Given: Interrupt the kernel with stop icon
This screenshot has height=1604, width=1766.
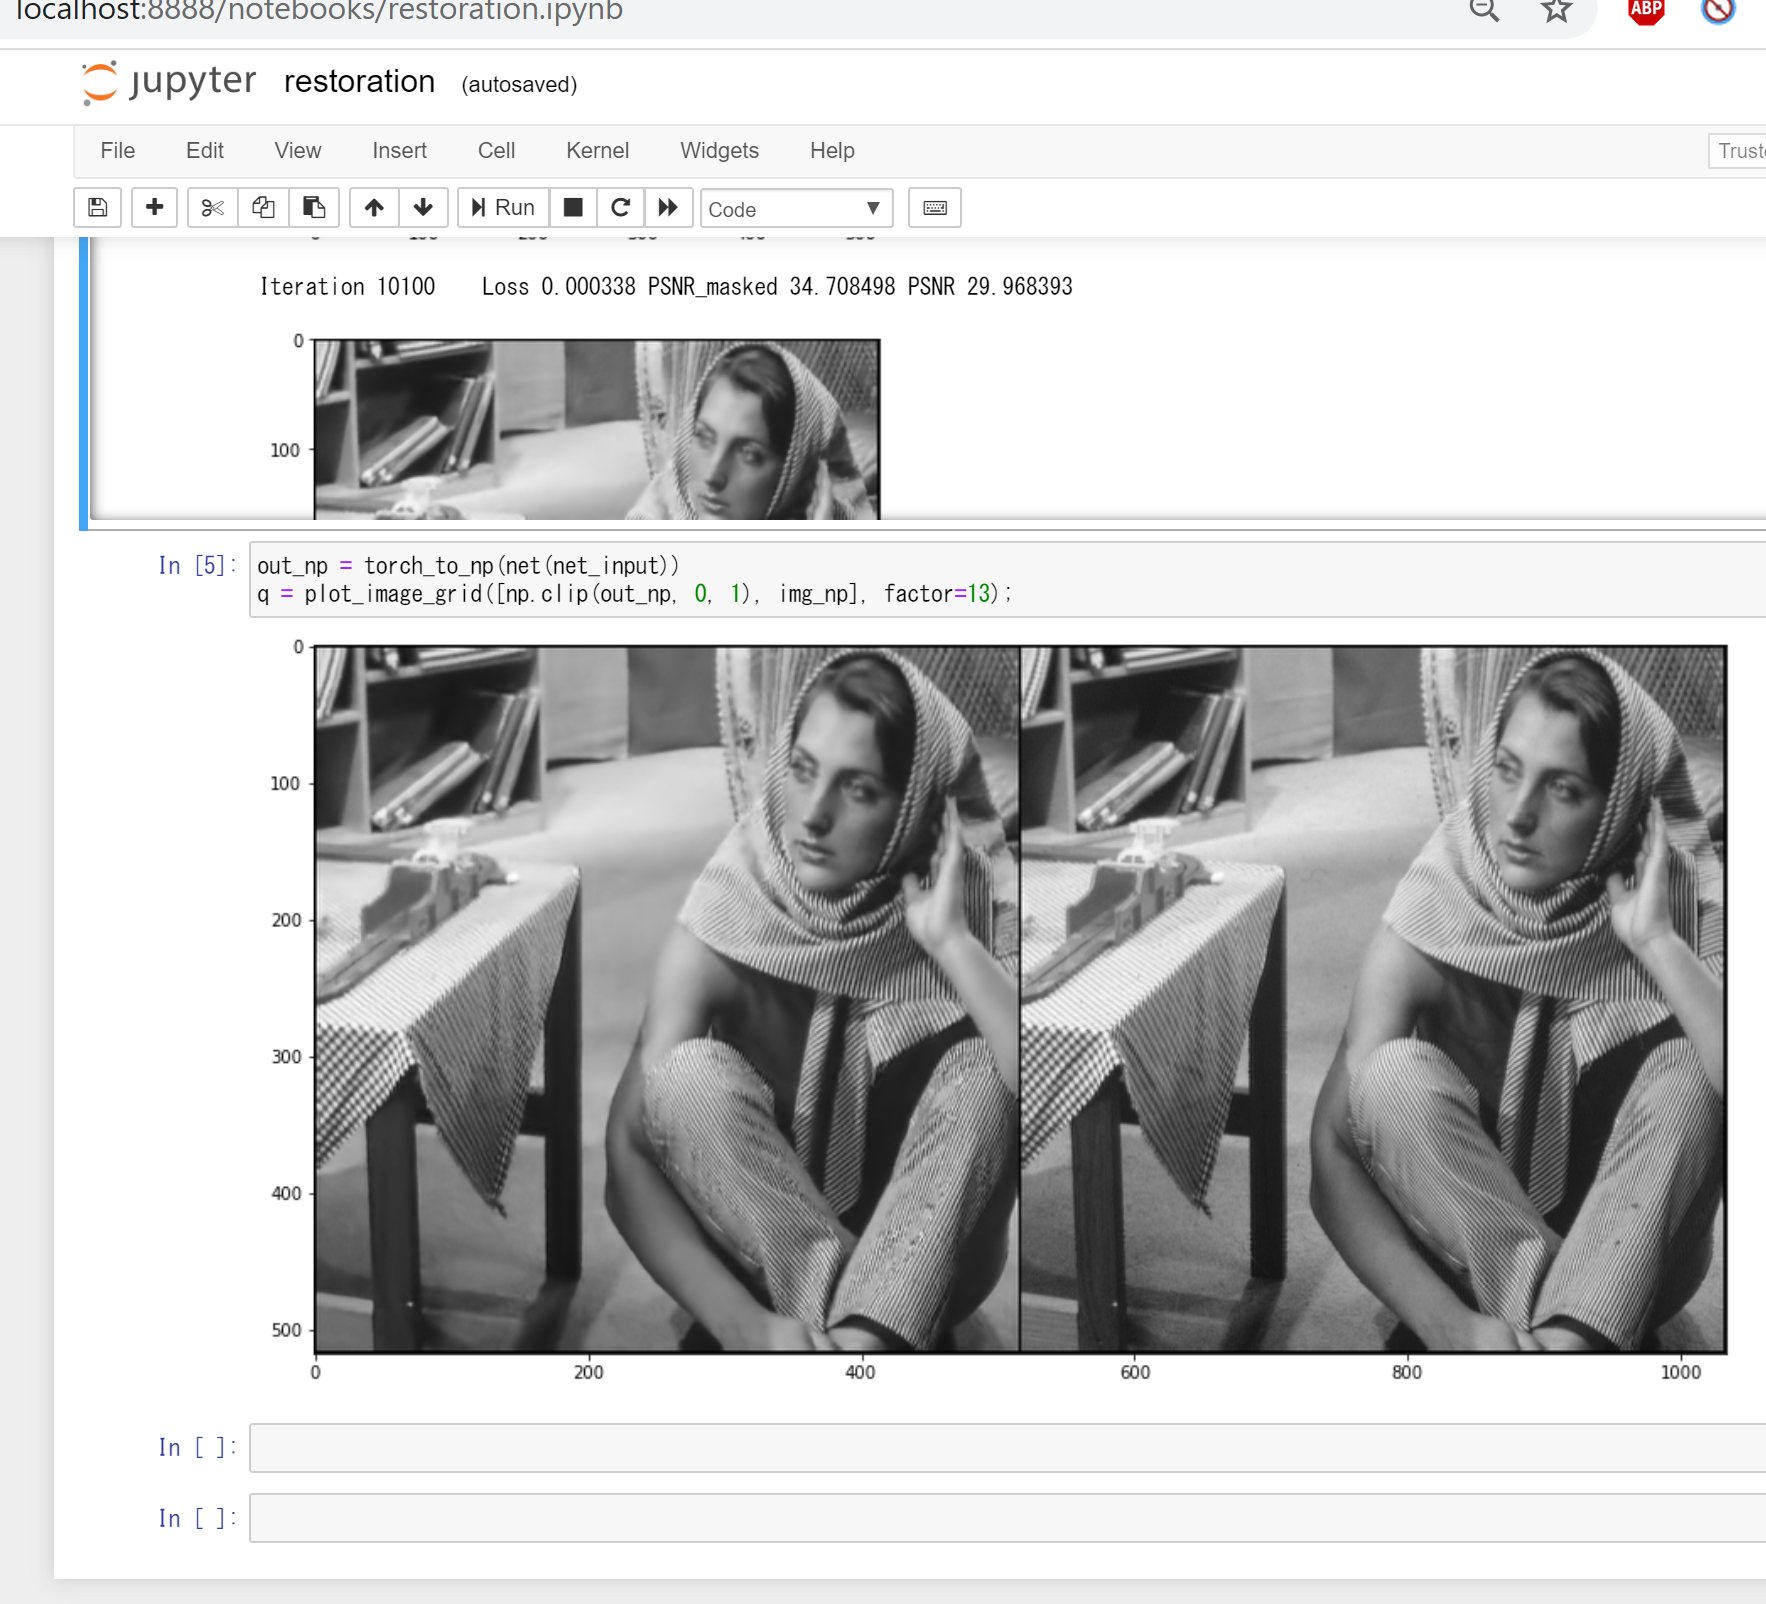Looking at the screenshot, I should pos(573,208).
